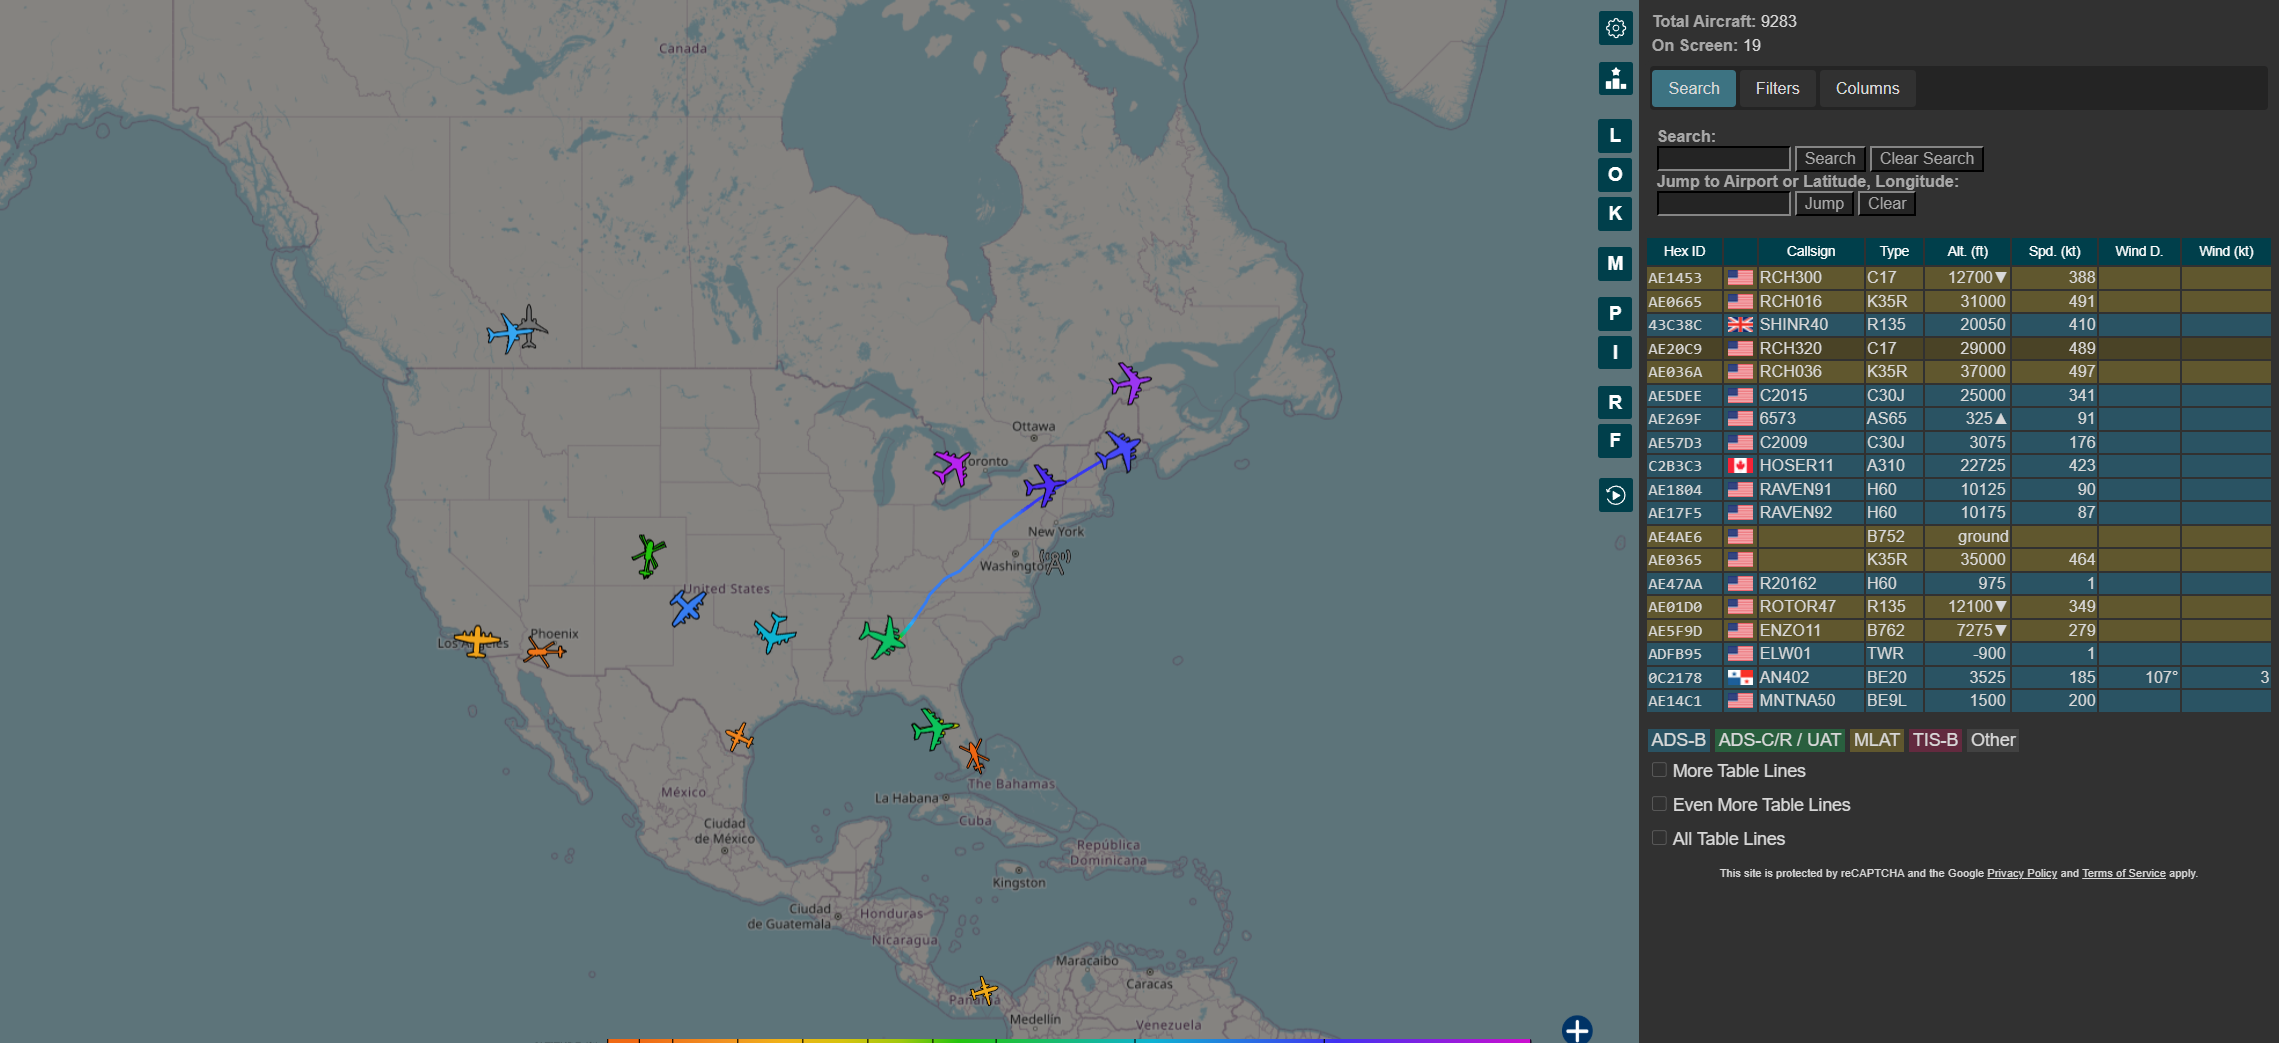Select the yellow aircraft over Panama
The image size is (2279, 1043).
click(985, 991)
